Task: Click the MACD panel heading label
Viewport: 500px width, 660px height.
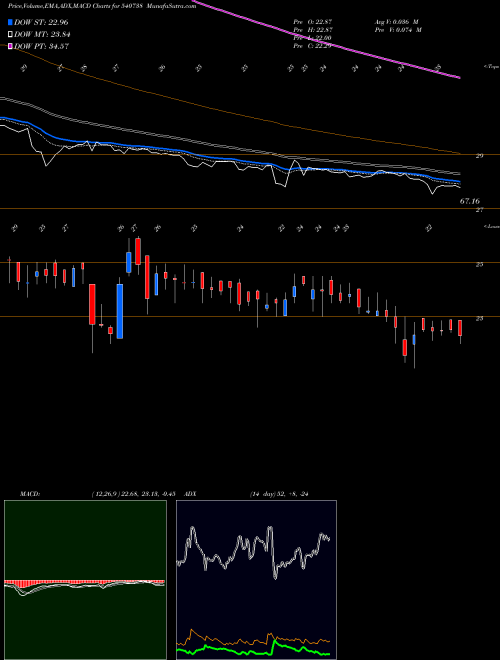Action: click(29, 494)
